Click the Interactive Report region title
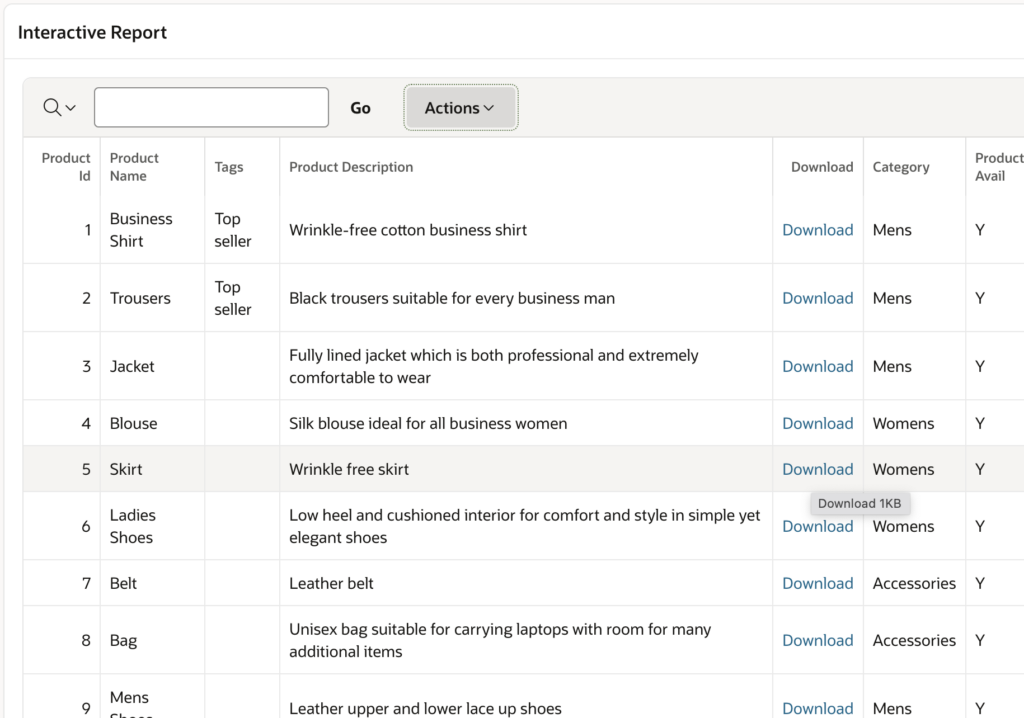 [92, 33]
